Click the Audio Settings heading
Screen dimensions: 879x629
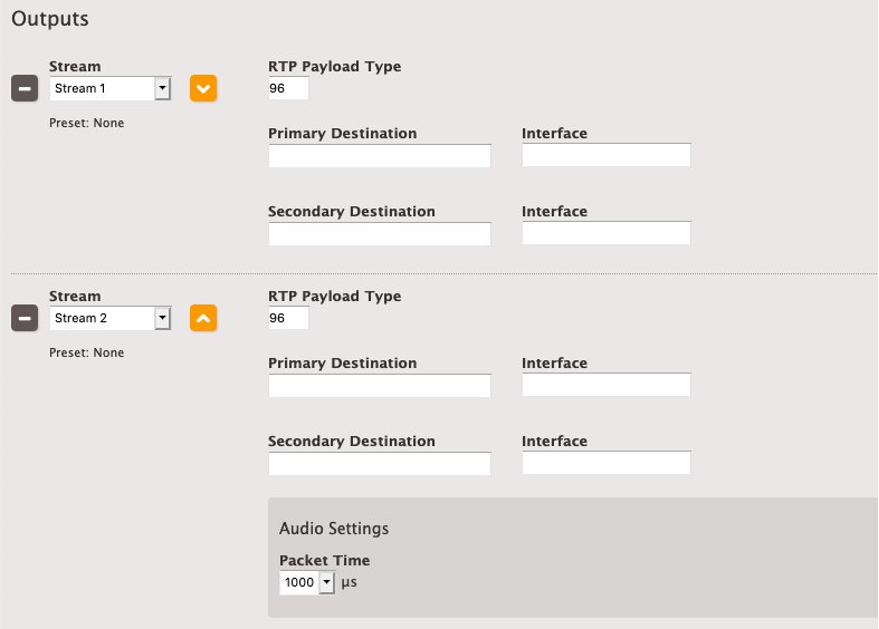[334, 528]
